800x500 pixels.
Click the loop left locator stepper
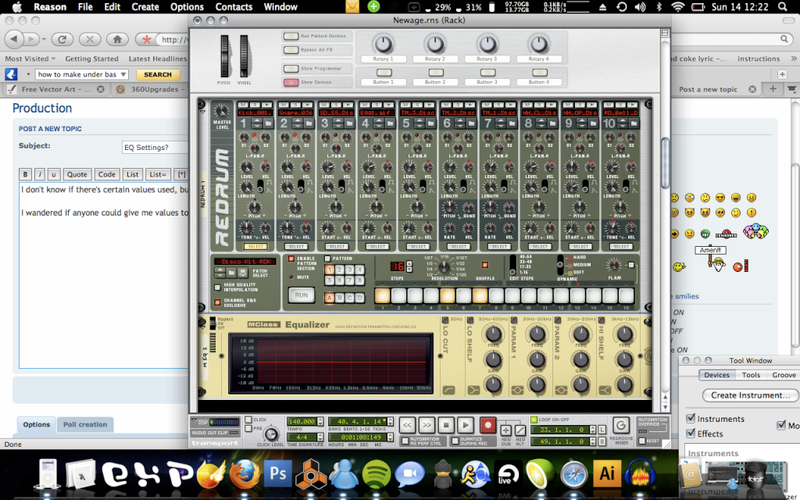point(593,430)
